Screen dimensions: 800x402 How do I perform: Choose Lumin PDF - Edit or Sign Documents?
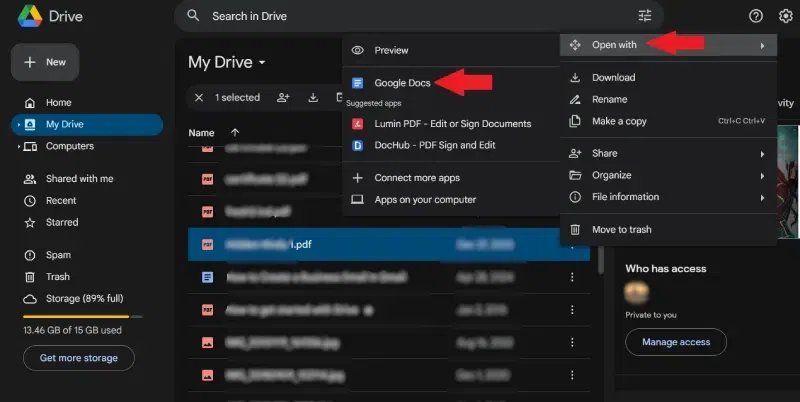pos(451,123)
